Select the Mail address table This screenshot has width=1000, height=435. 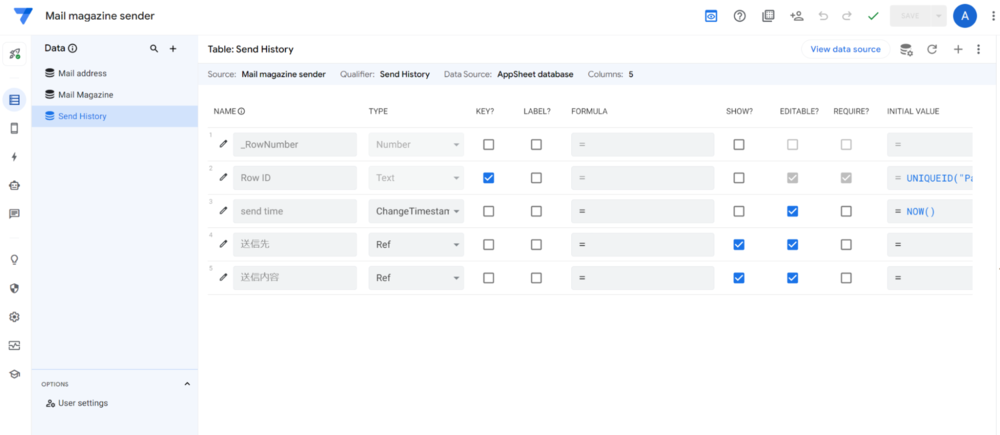[82, 73]
